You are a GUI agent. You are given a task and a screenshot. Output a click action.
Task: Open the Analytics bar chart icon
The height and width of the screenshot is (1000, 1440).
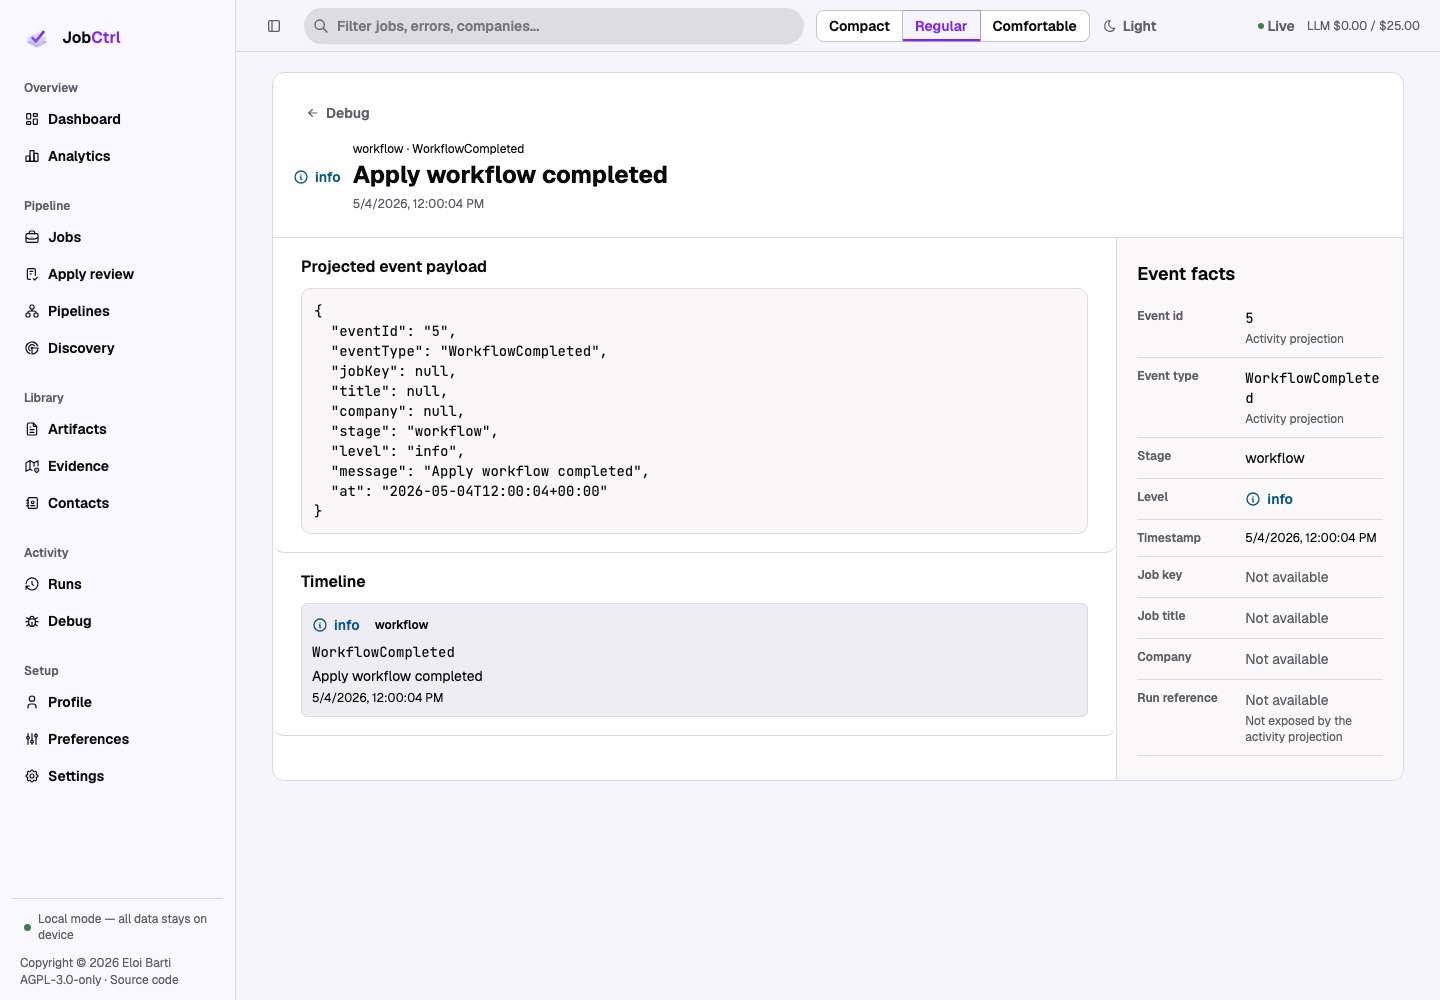point(32,156)
